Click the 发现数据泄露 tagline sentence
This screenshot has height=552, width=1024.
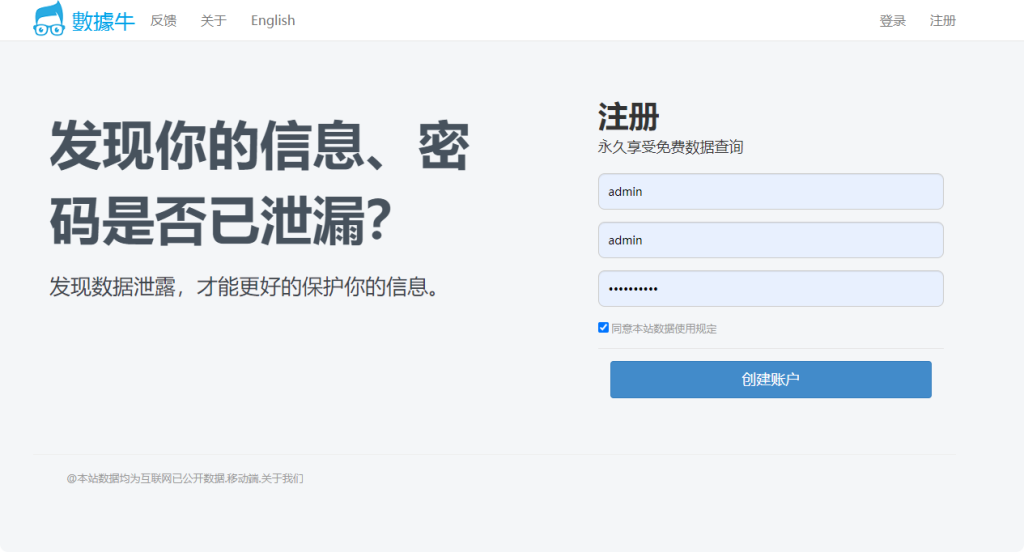click(247, 286)
